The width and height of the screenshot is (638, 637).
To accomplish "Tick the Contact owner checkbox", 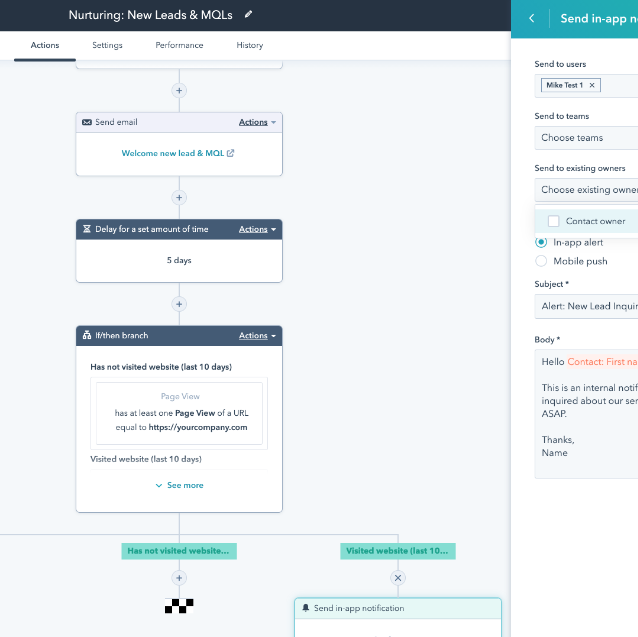I will [x=553, y=221].
